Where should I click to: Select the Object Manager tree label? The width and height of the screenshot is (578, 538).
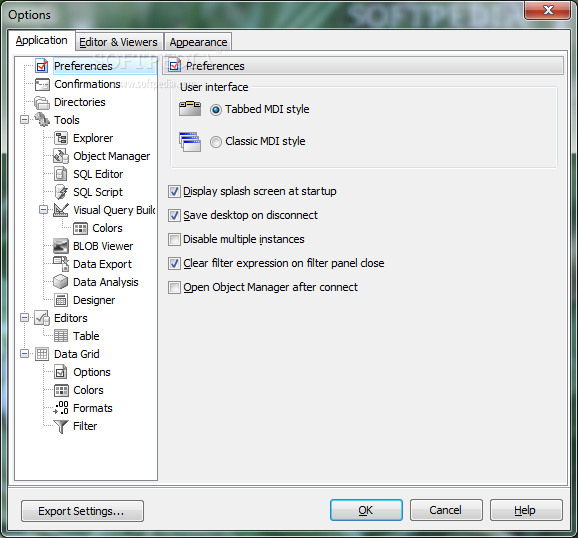pyautogui.click(x=112, y=156)
